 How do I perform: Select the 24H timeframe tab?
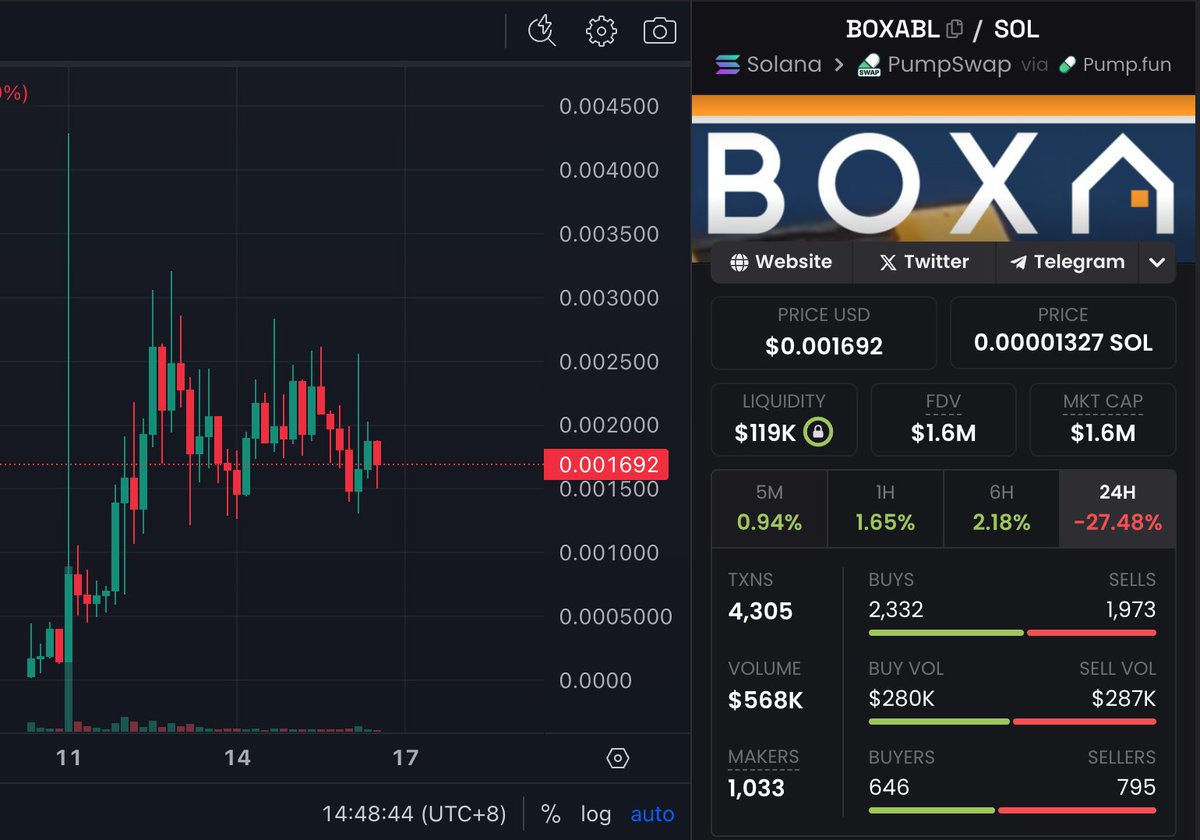1117,508
